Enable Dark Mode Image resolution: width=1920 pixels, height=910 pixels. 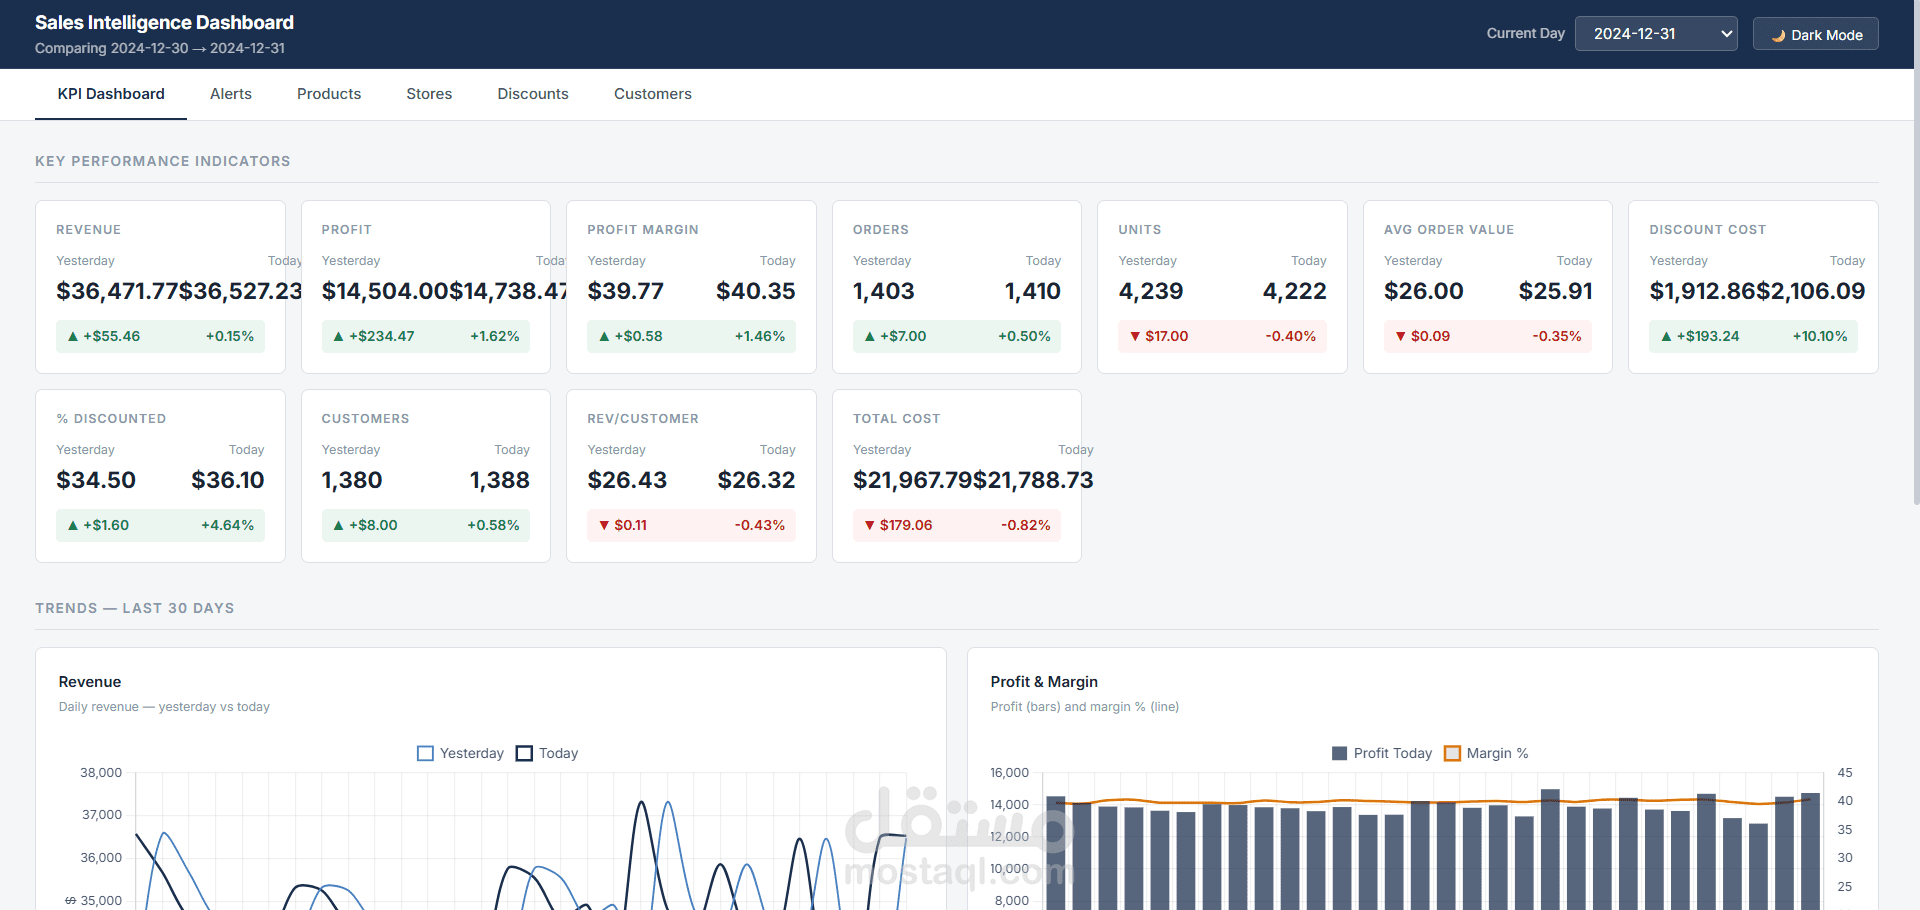click(x=1815, y=34)
